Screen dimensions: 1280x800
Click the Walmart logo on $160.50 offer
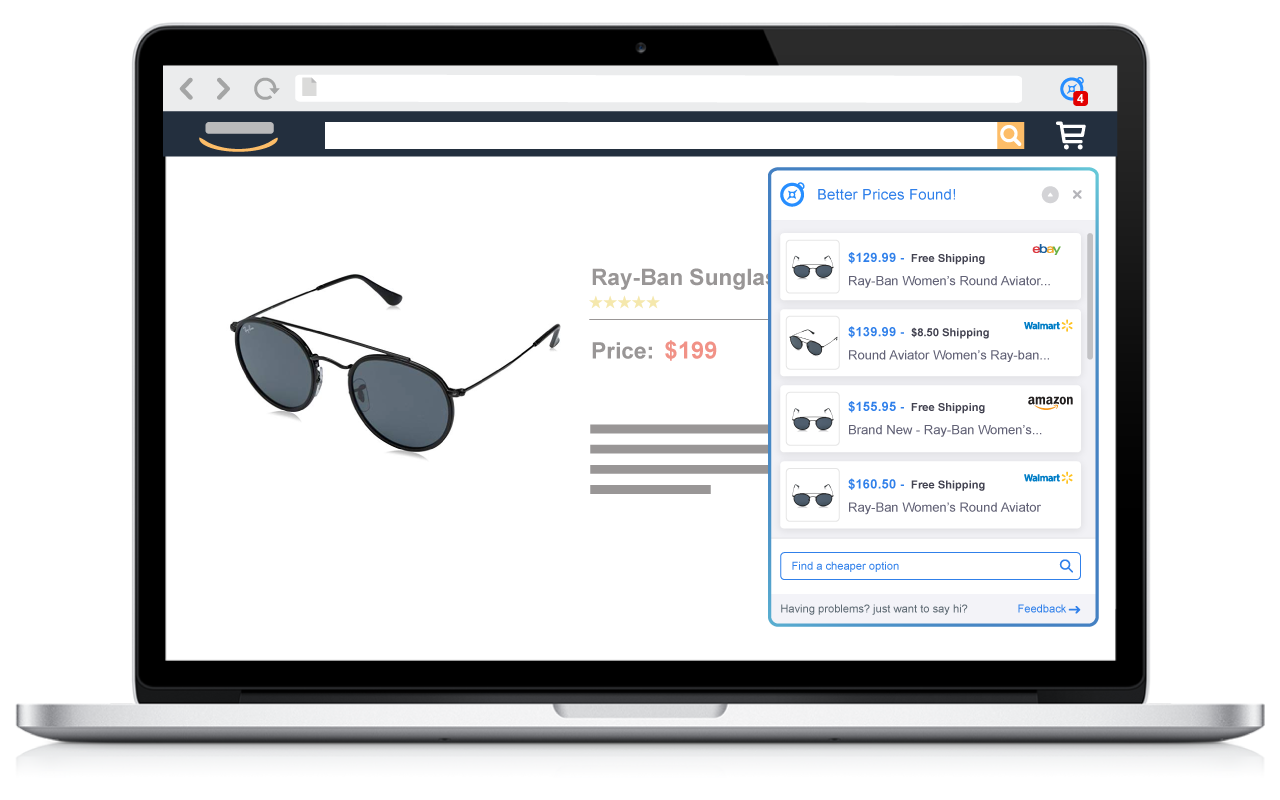pos(1048,478)
